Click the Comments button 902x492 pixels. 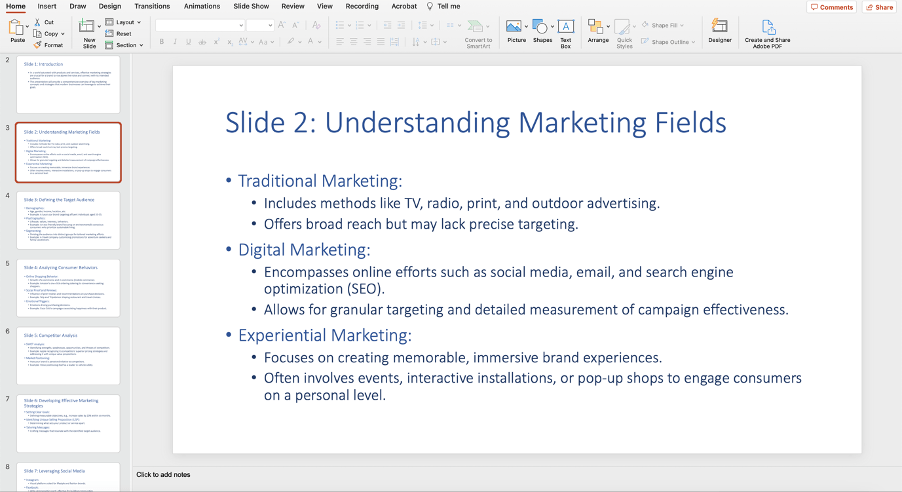point(831,7)
